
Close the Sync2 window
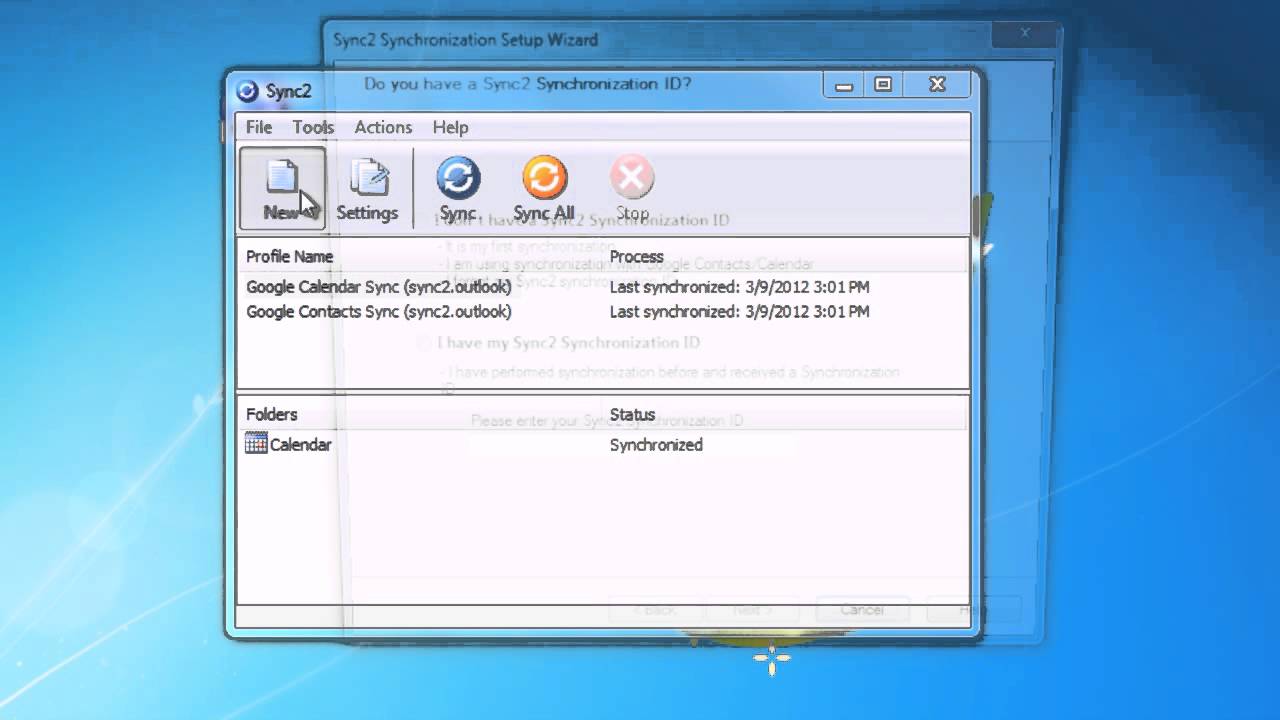coord(937,85)
